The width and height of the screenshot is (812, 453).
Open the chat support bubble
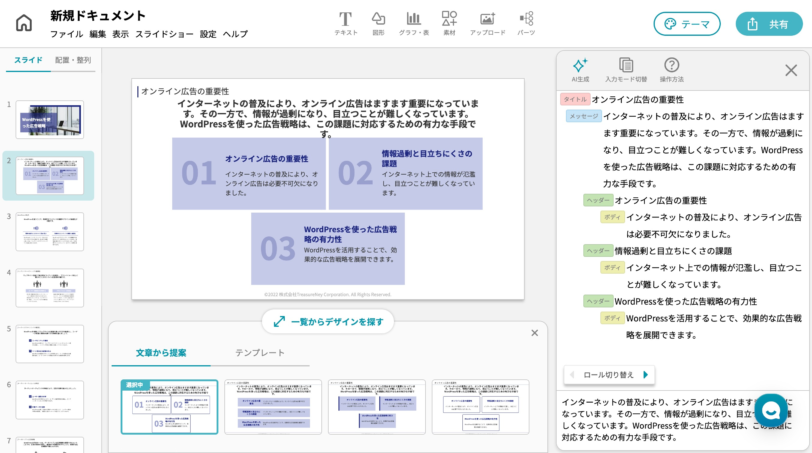tap(771, 410)
